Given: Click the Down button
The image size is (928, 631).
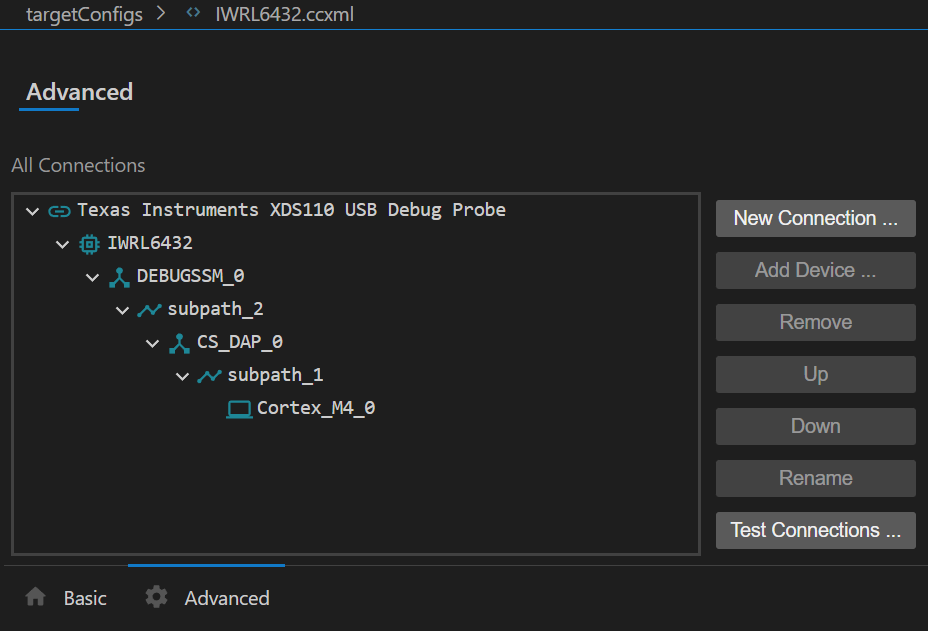Looking at the screenshot, I should pyautogui.click(x=816, y=427).
